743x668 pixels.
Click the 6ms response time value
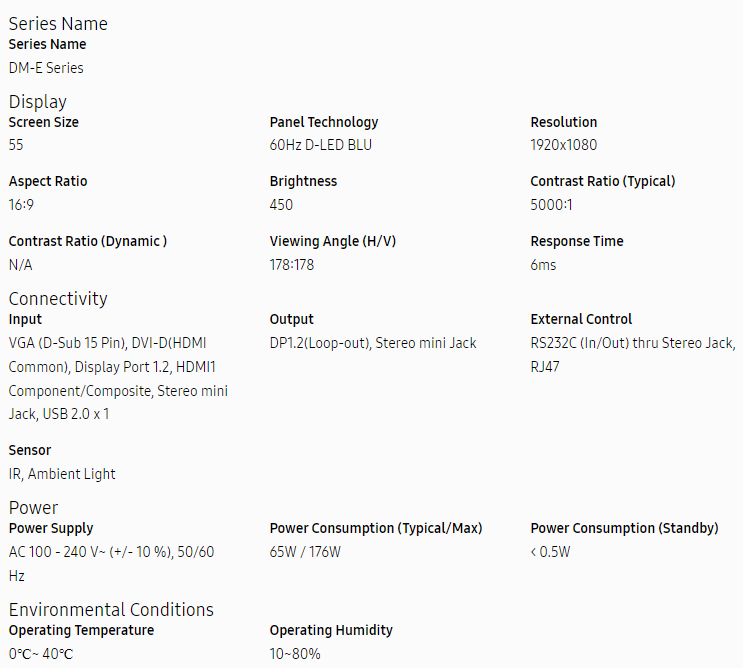(x=543, y=265)
